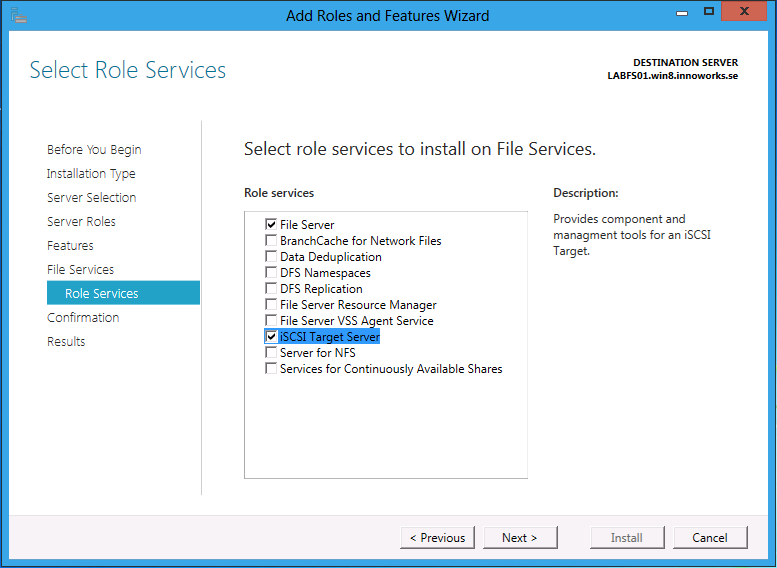
Task: Tick the DFS Namespaces checkbox
Action: 271,273
